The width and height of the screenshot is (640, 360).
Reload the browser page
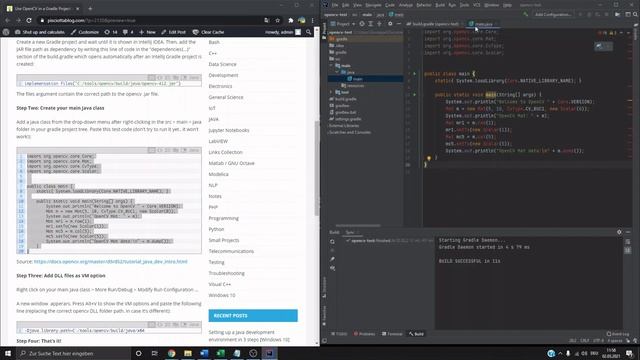29,20
